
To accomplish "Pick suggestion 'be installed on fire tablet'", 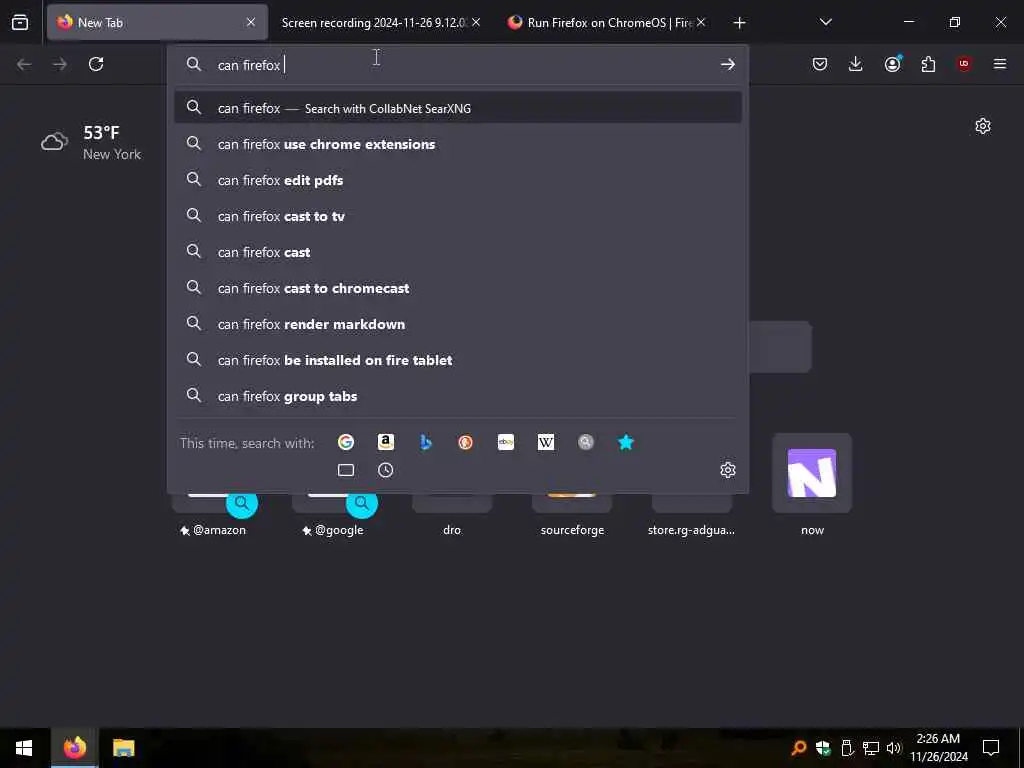I will (x=458, y=360).
